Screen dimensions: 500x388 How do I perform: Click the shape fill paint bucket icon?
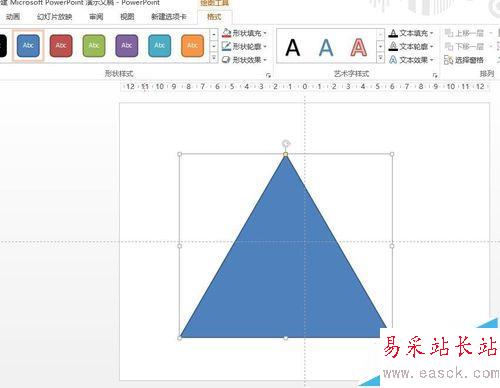(226, 33)
